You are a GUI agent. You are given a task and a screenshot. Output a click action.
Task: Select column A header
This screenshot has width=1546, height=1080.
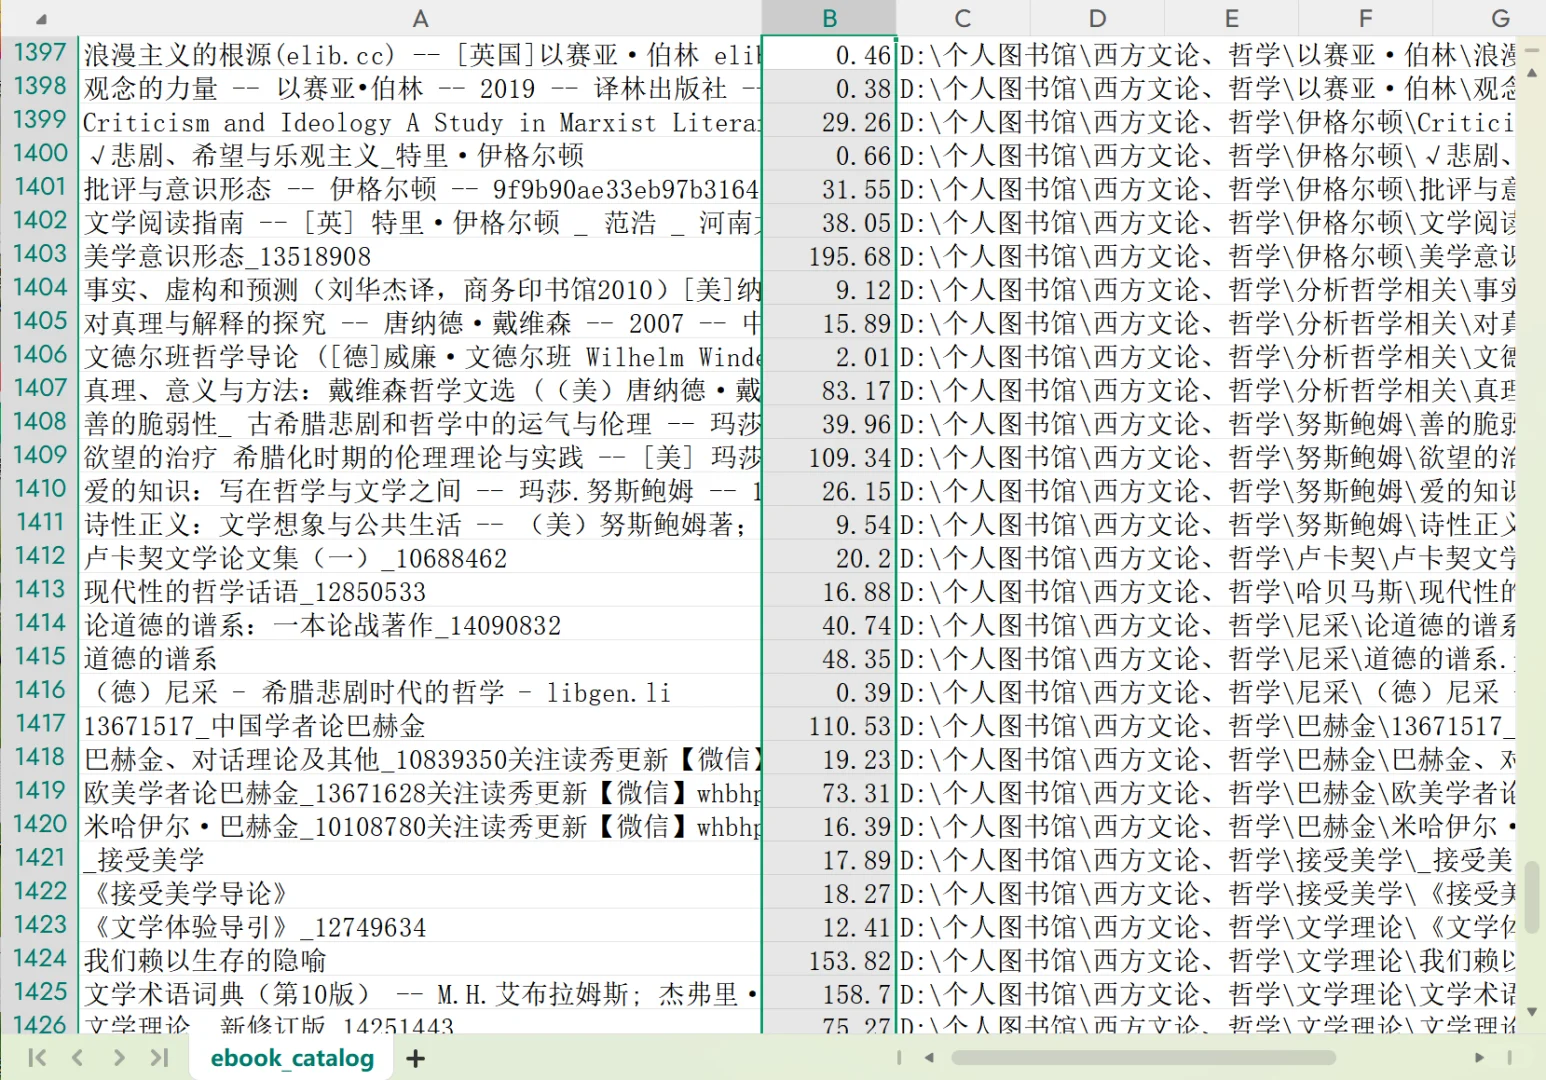click(x=420, y=18)
